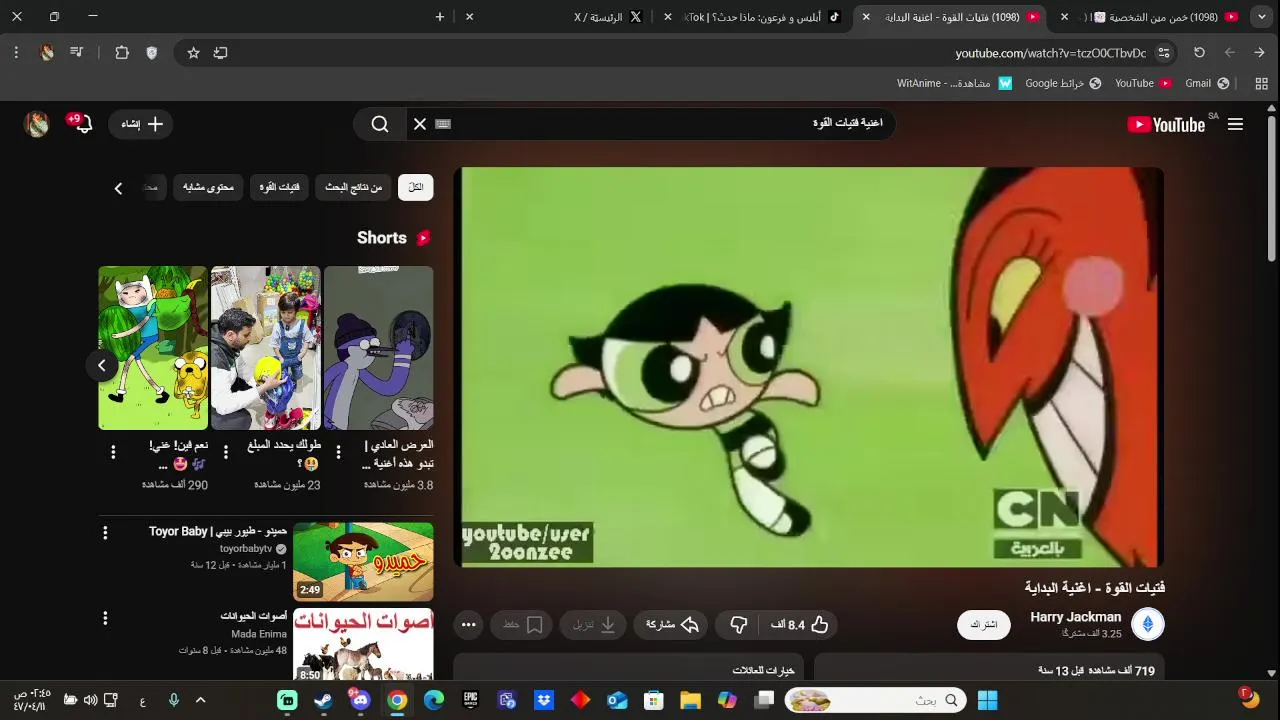
Task: Open options for the أصوات الحيوانات video
Action: (x=105, y=617)
